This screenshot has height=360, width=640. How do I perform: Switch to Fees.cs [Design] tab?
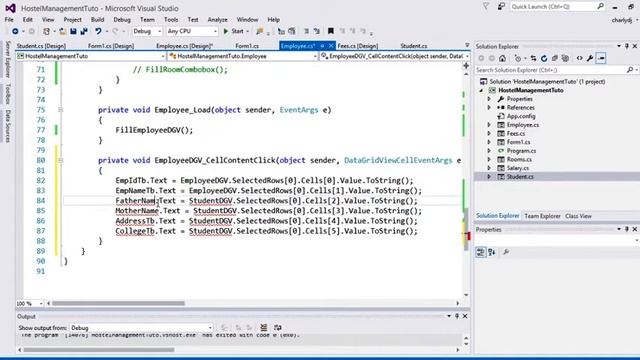(x=358, y=46)
